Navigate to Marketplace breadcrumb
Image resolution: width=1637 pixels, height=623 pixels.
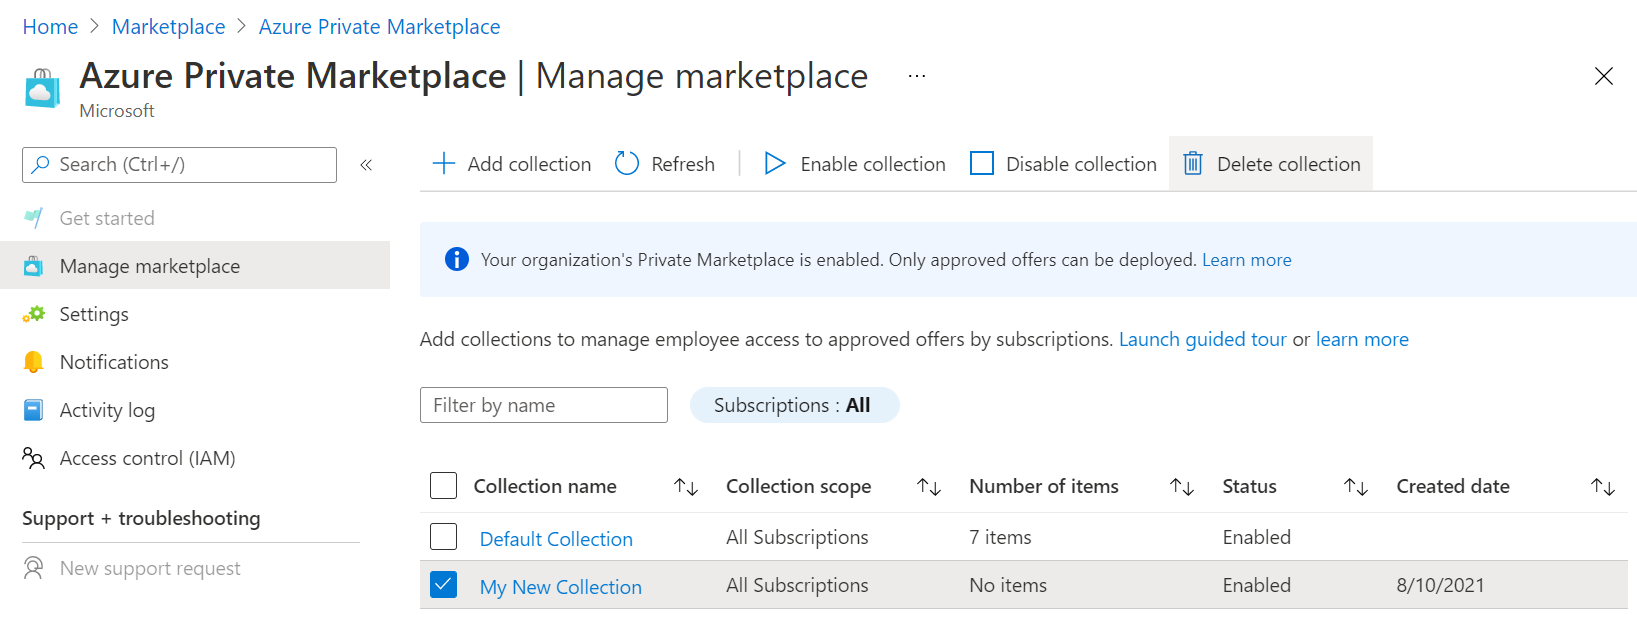[168, 27]
